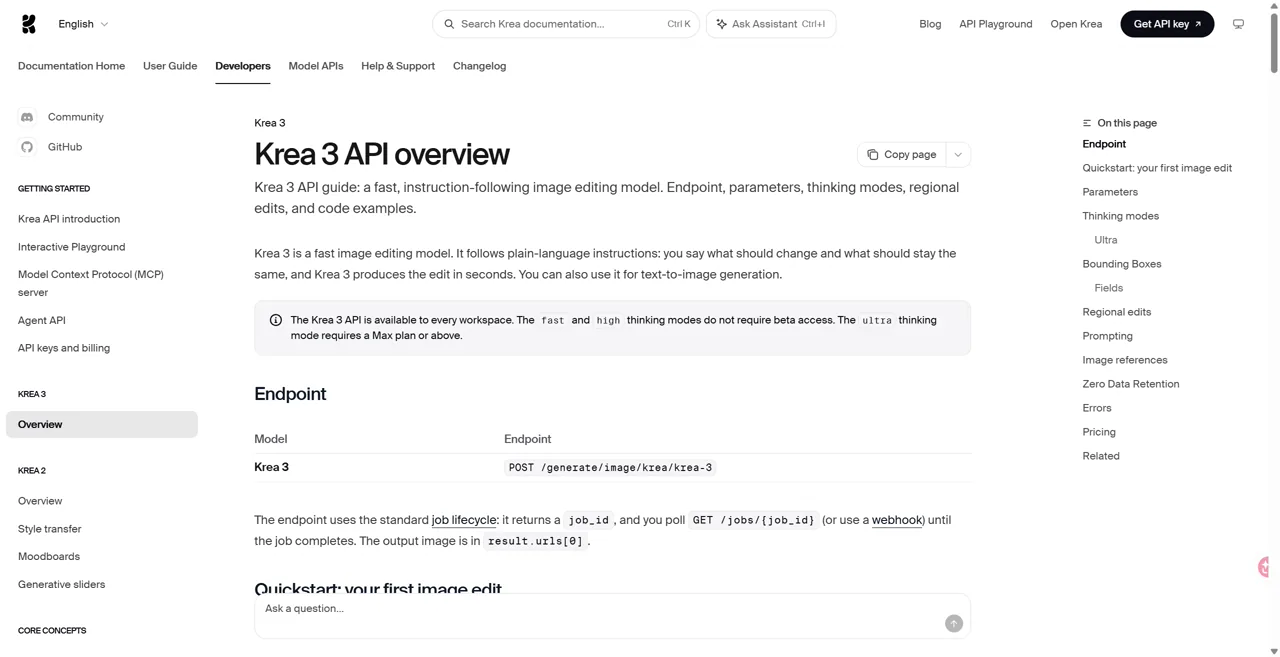This screenshot has width=1280, height=657.
Task: Jump to Quickstart: your first image edit
Action: pyautogui.click(x=1157, y=168)
